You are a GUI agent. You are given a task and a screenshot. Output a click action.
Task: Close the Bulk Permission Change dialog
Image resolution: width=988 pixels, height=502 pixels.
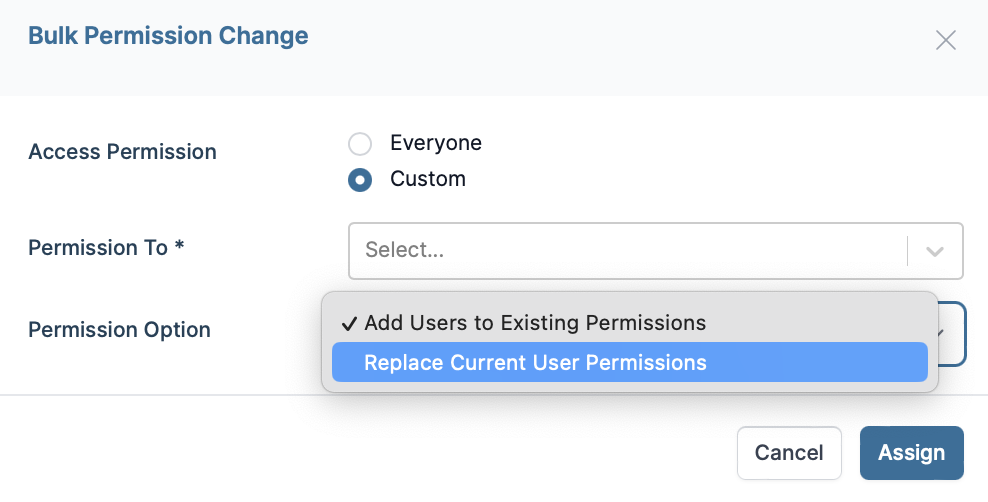(x=945, y=40)
